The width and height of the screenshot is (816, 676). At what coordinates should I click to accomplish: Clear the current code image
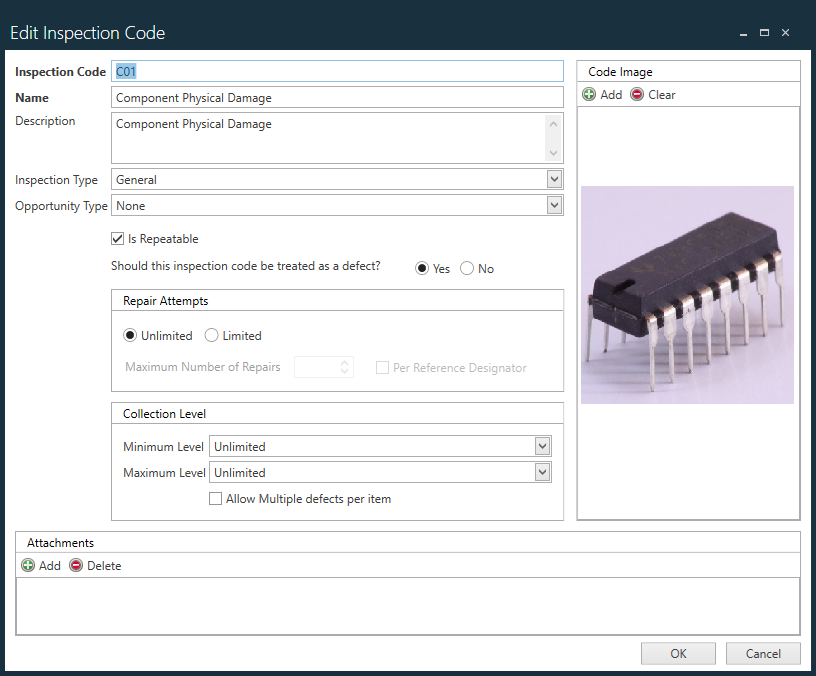click(653, 94)
